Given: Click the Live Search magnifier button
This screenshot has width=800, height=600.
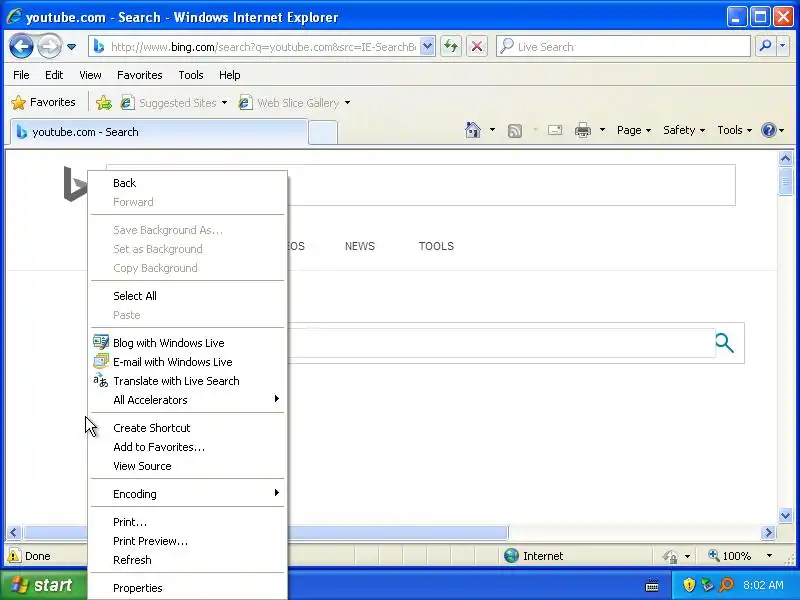Looking at the screenshot, I should pos(765,46).
